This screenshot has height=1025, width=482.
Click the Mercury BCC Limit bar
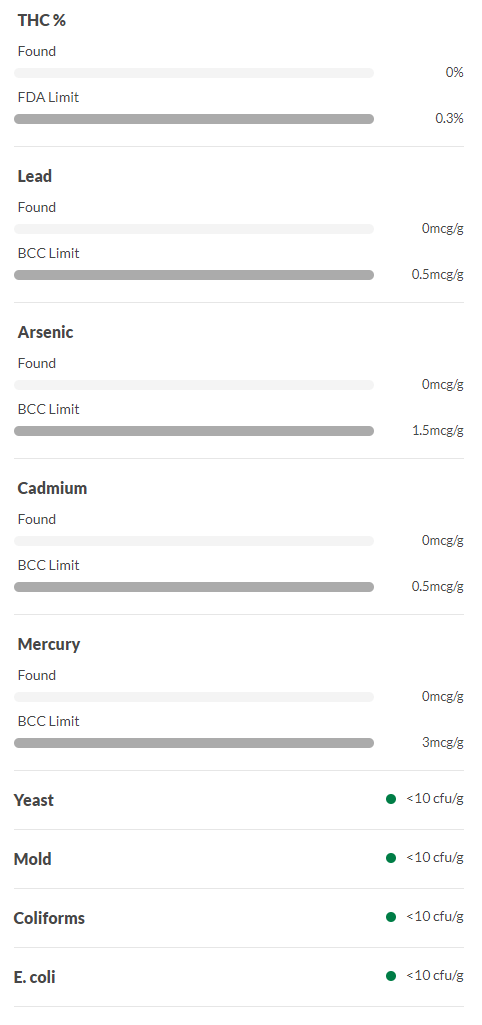point(194,743)
